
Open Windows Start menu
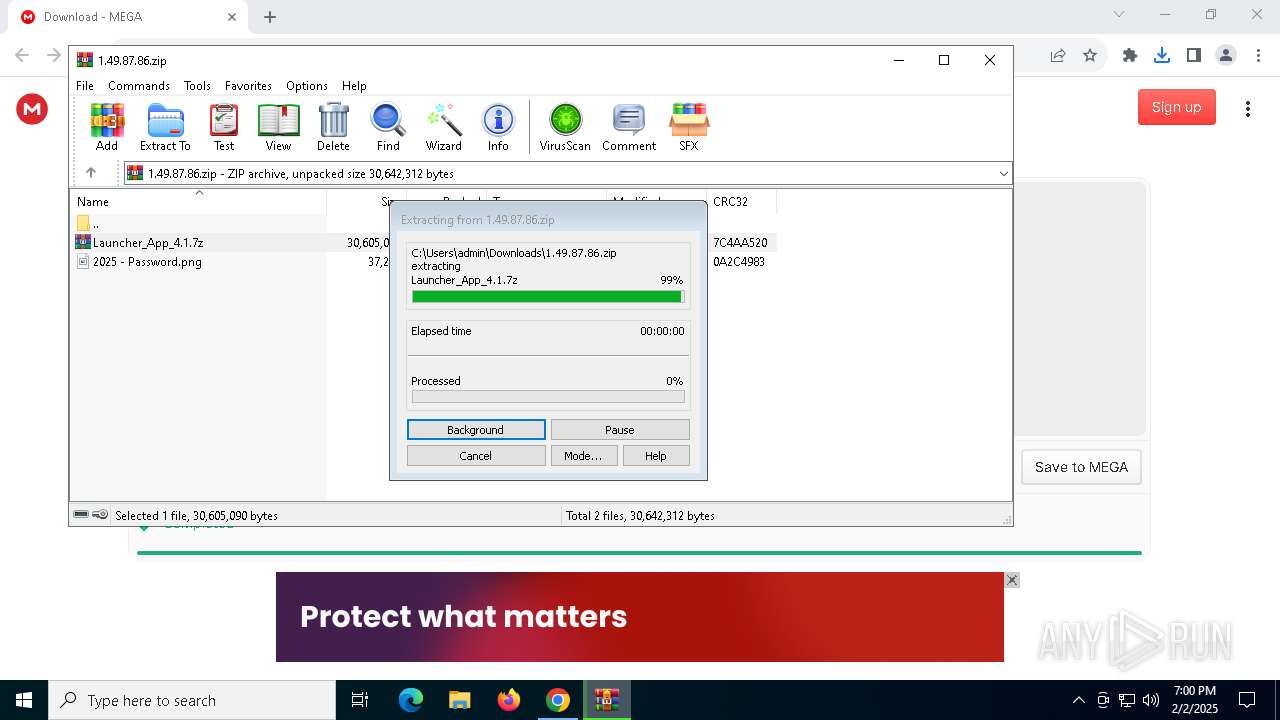pos(24,700)
